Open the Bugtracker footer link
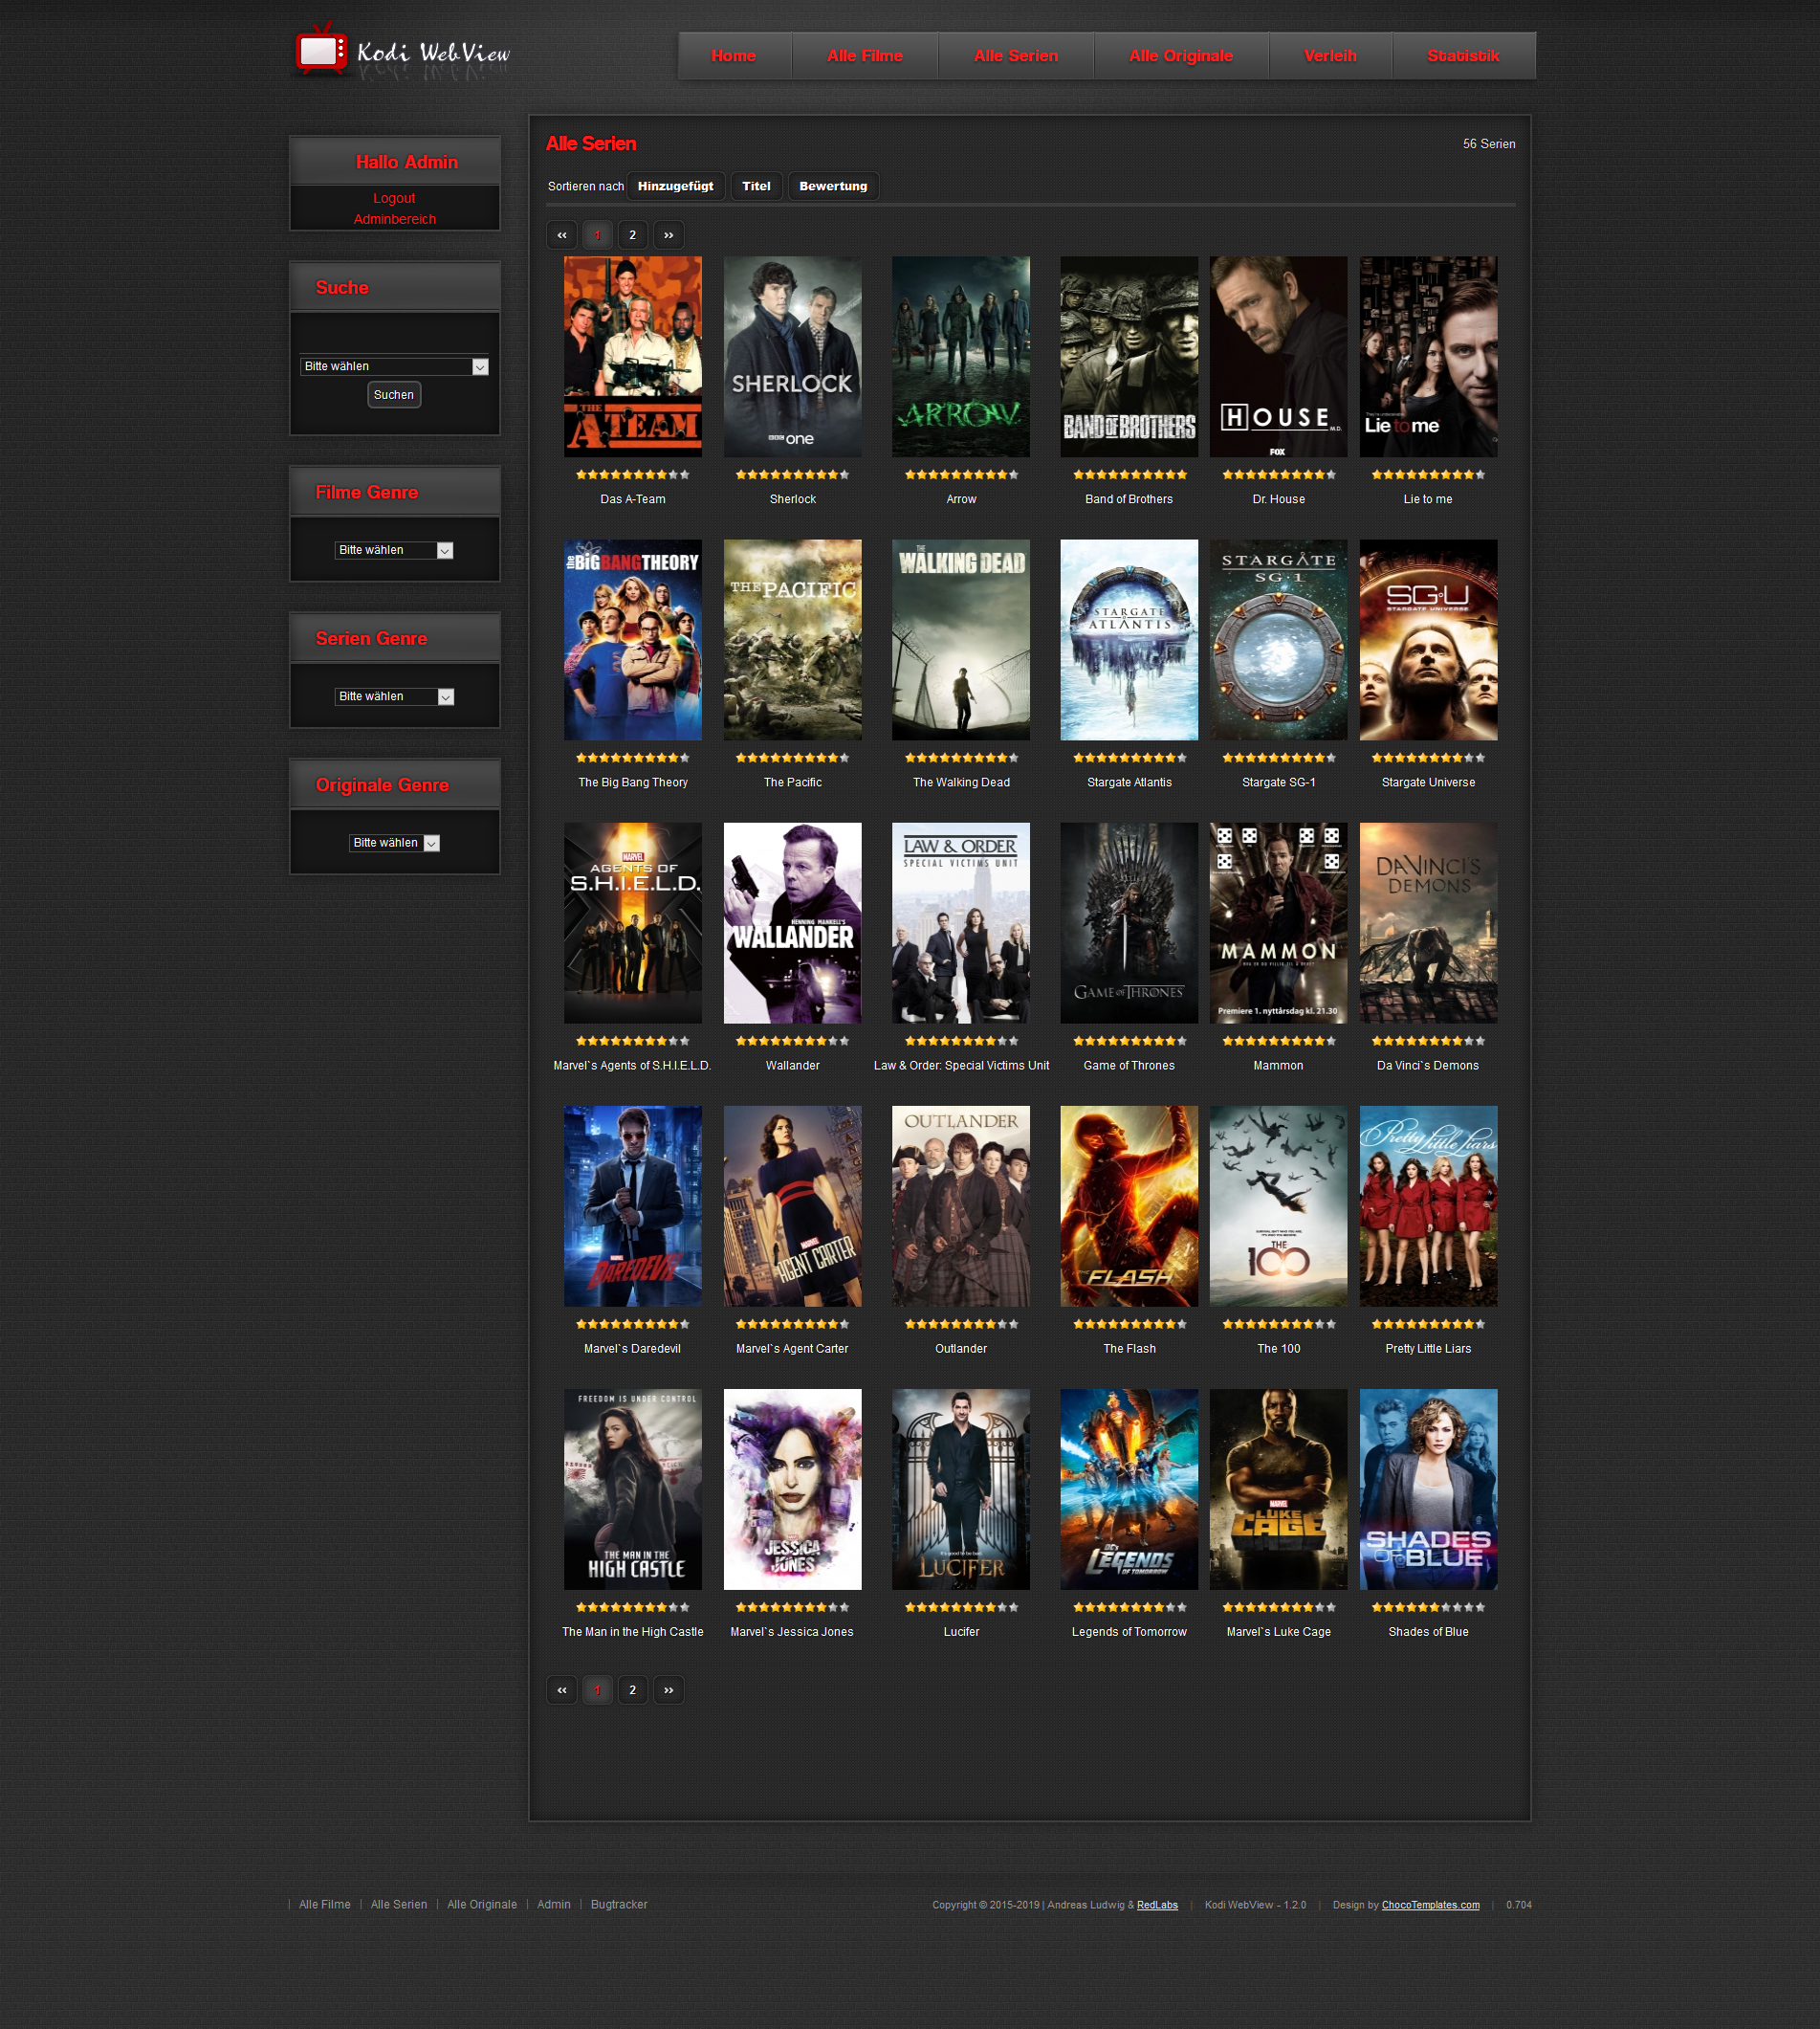 click(618, 1904)
